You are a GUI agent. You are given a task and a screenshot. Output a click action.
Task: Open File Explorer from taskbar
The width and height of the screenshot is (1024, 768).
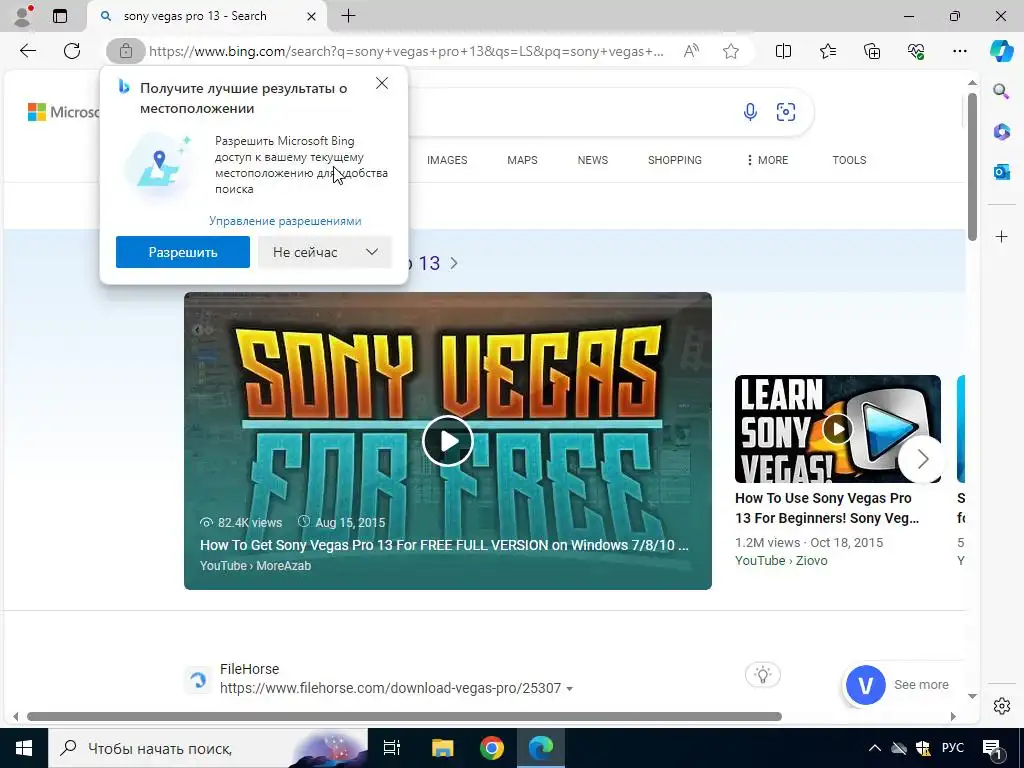point(442,748)
